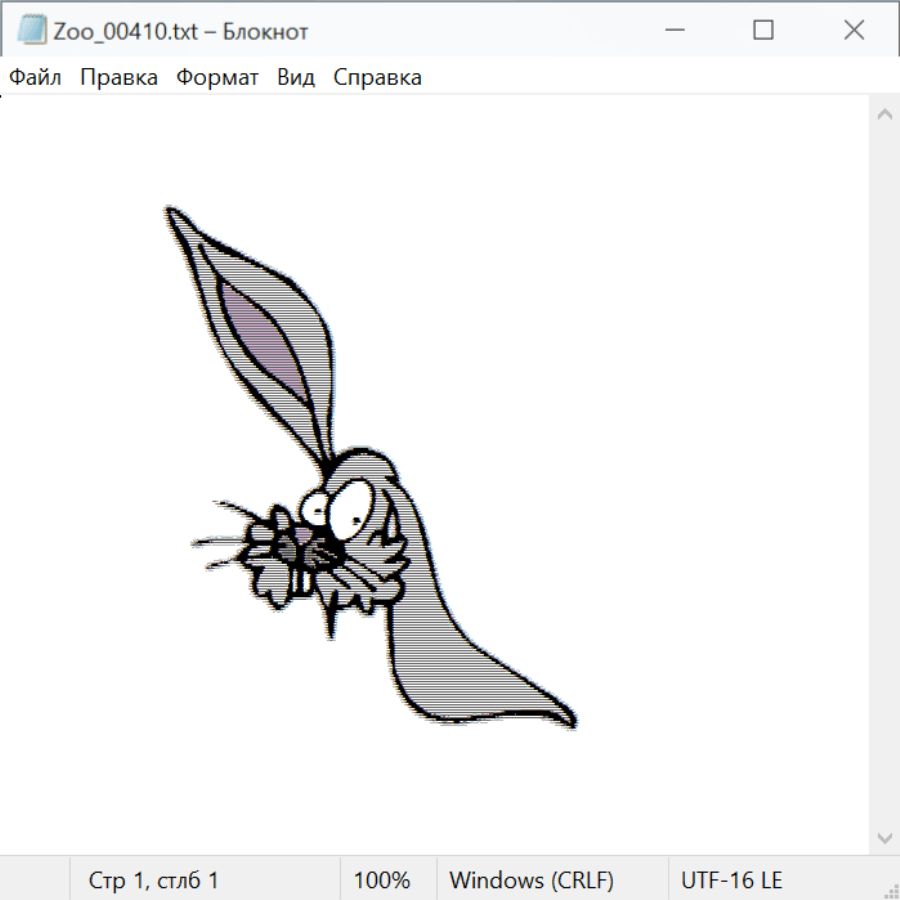Click the resize grip at window corner
This screenshot has height=900, width=900.
pyautogui.click(x=890, y=890)
